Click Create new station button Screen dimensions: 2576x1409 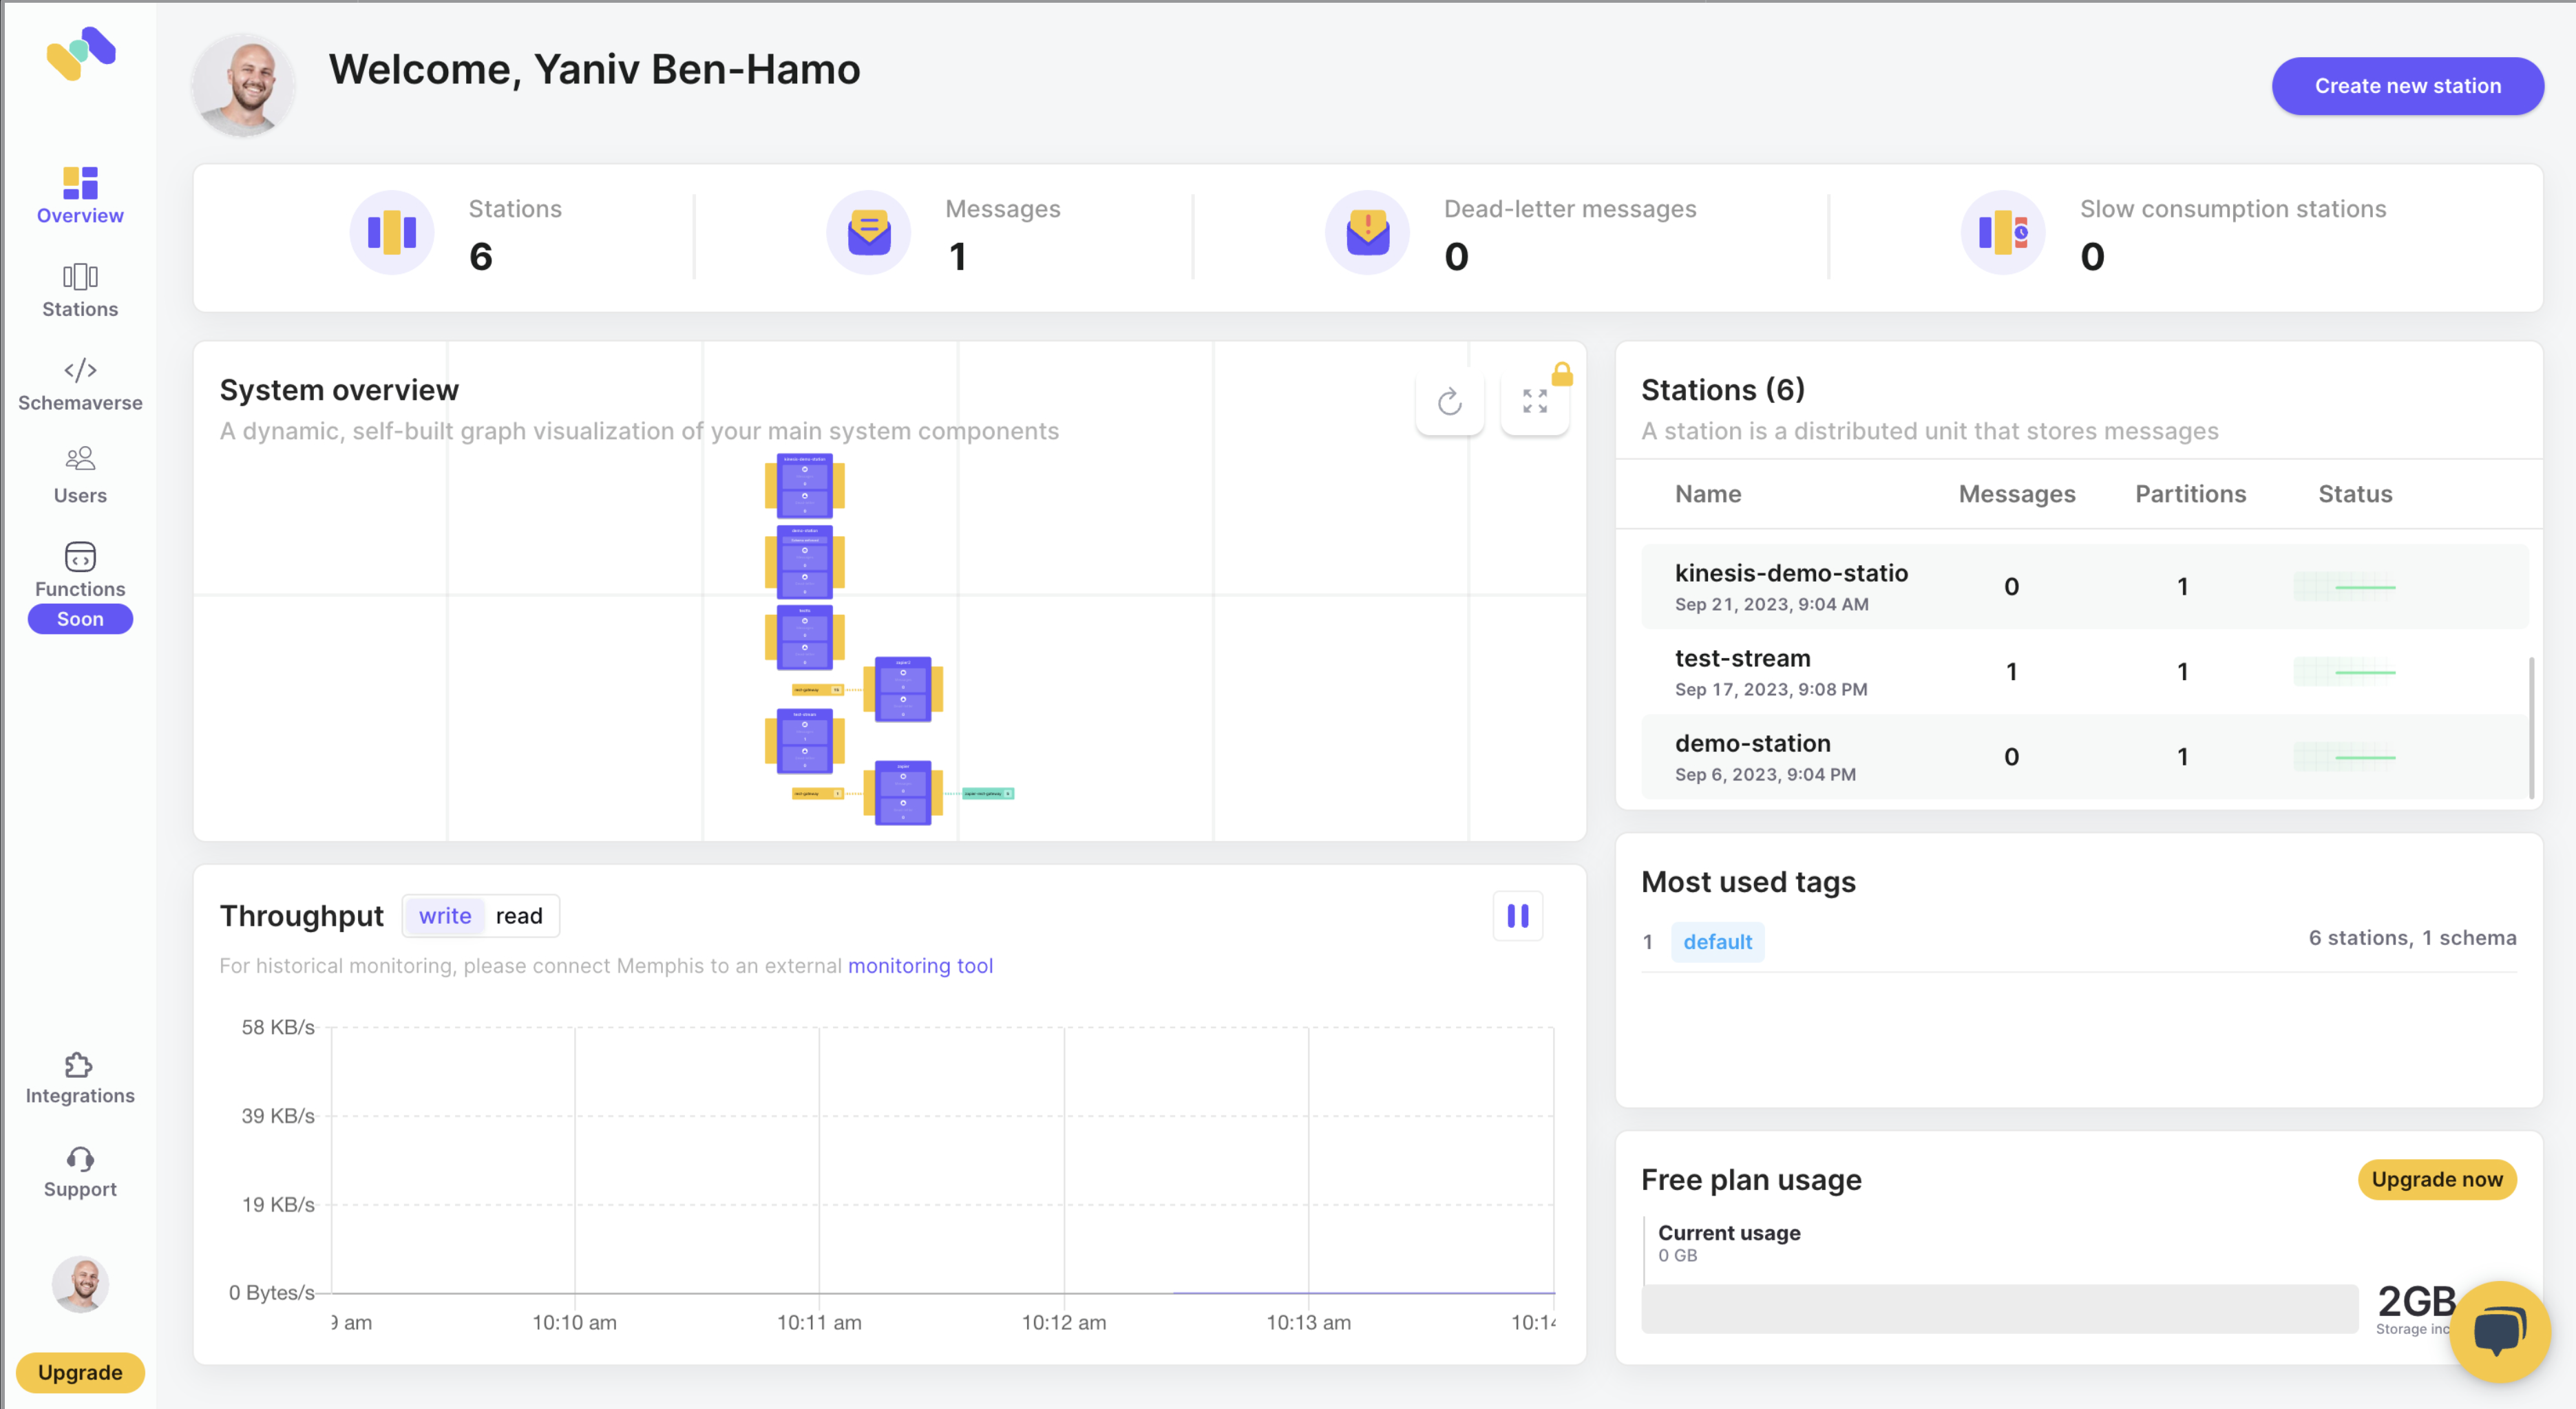(2407, 86)
